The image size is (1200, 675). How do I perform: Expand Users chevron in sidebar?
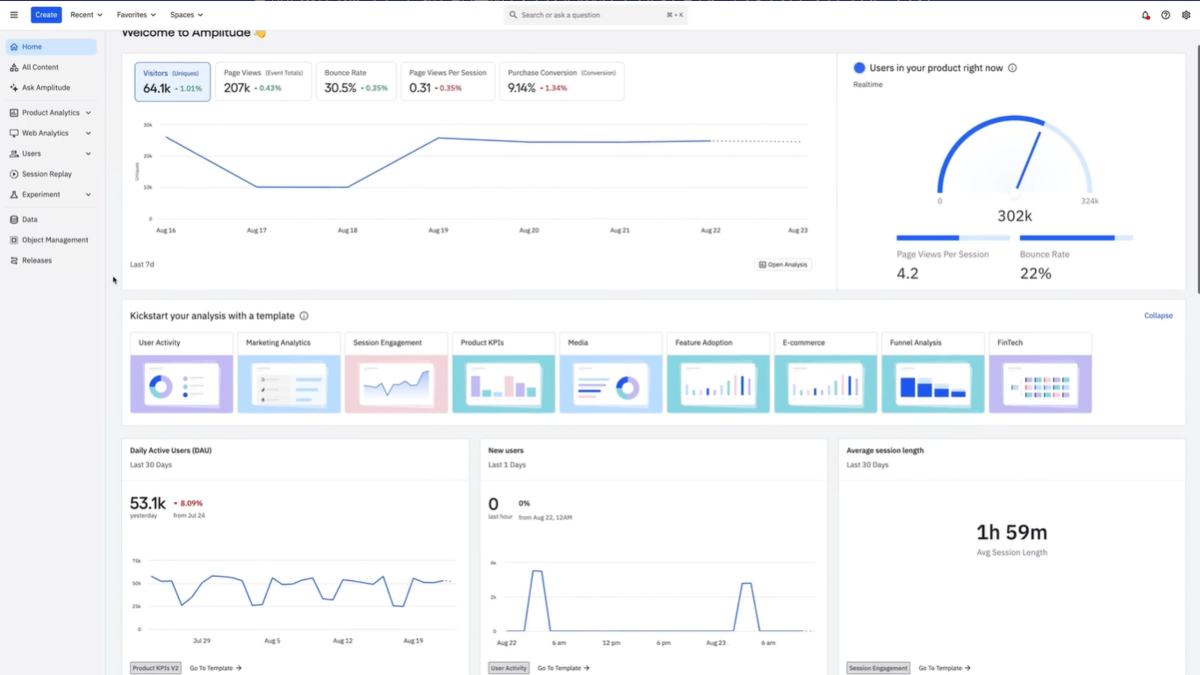tap(88, 154)
